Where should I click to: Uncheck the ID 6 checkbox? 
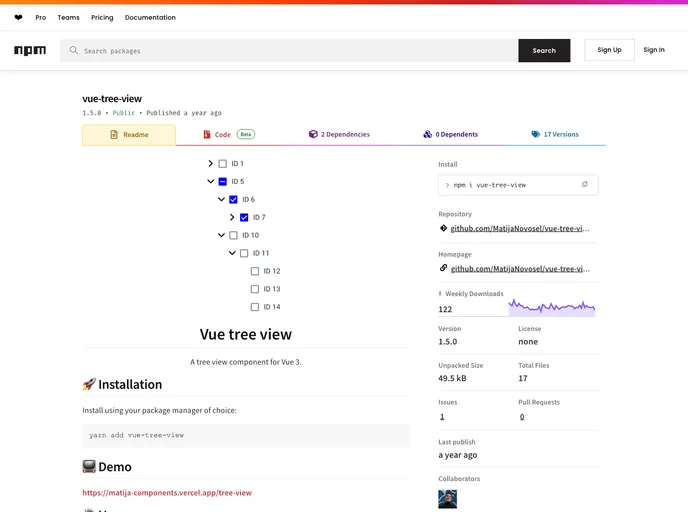(x=233, y=200)
